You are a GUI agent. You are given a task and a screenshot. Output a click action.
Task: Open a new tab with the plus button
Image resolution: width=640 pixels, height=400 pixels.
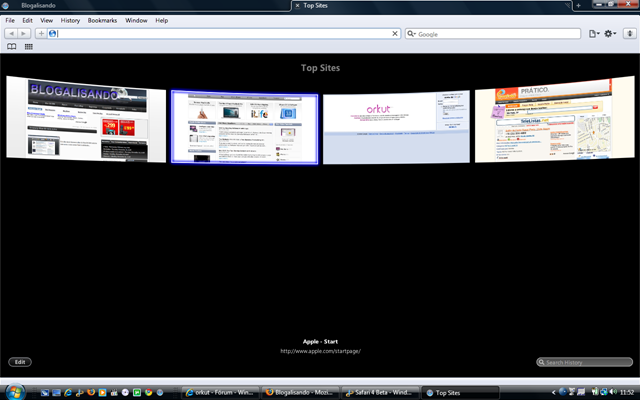tap(578, 6)
